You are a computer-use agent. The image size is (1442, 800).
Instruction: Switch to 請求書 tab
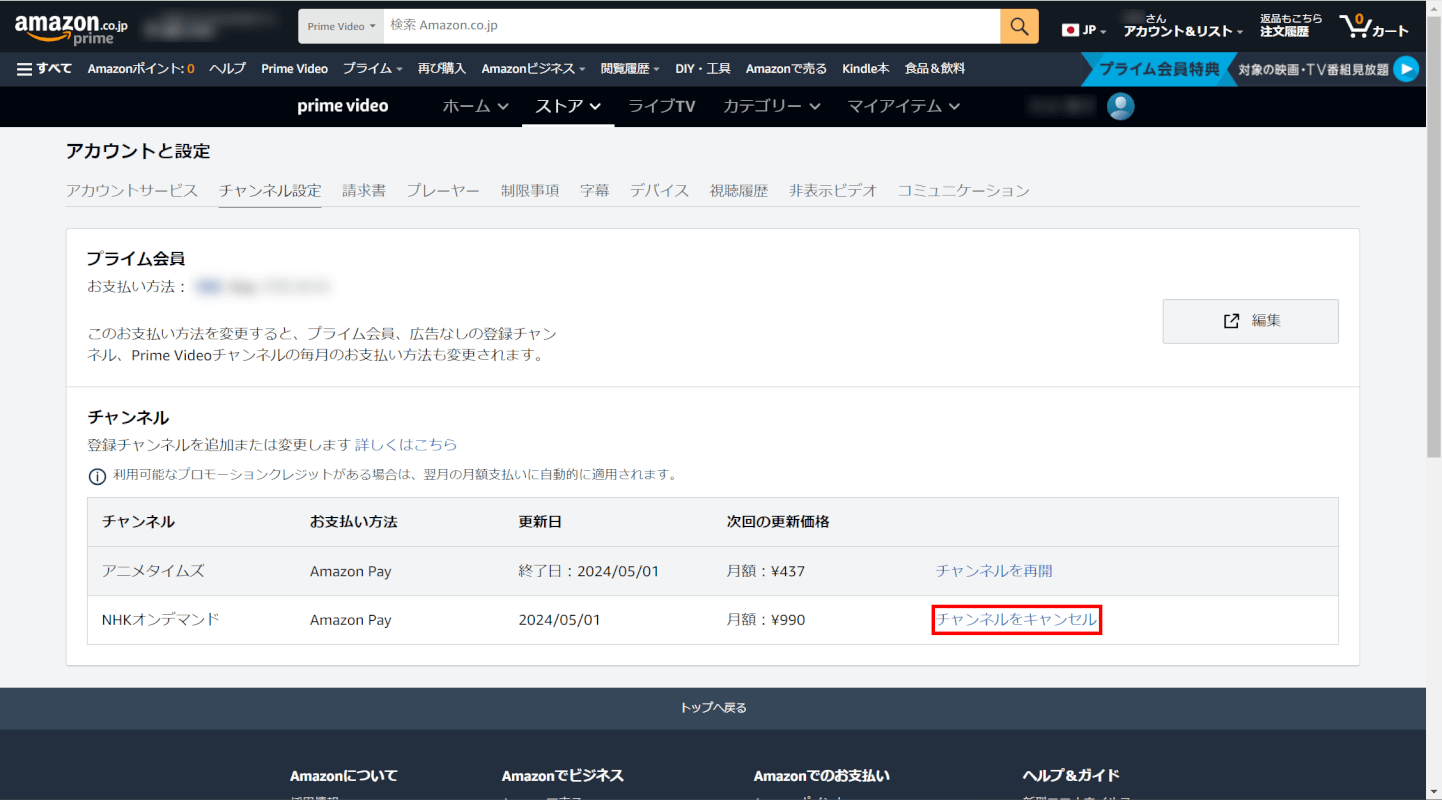point(364,191)
